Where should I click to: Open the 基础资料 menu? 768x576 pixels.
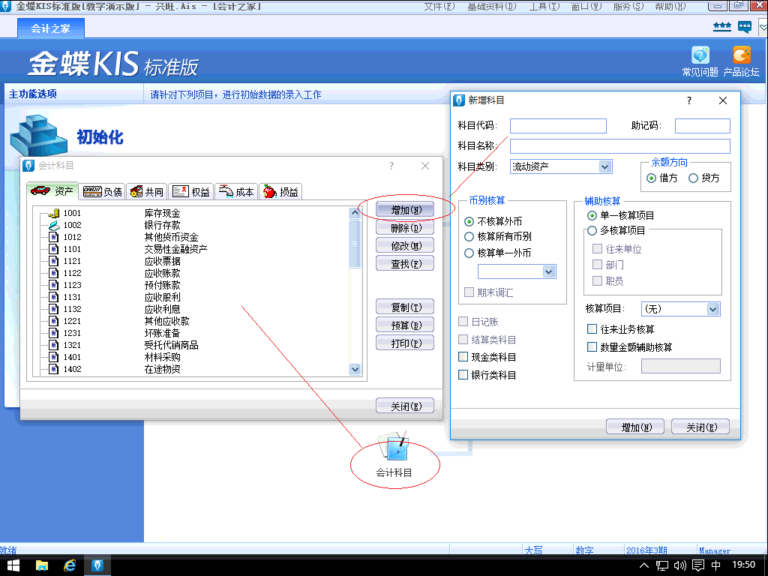[x=488, y=6]
